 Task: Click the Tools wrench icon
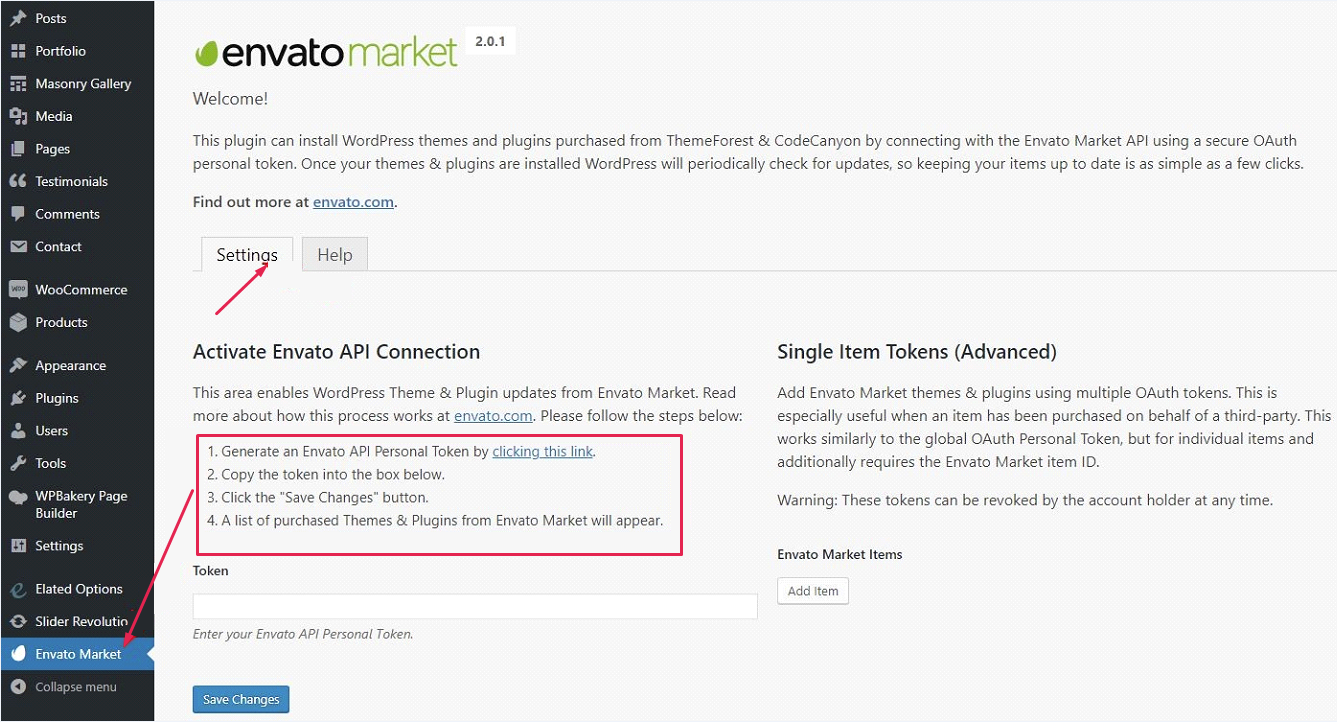point(18,463)
